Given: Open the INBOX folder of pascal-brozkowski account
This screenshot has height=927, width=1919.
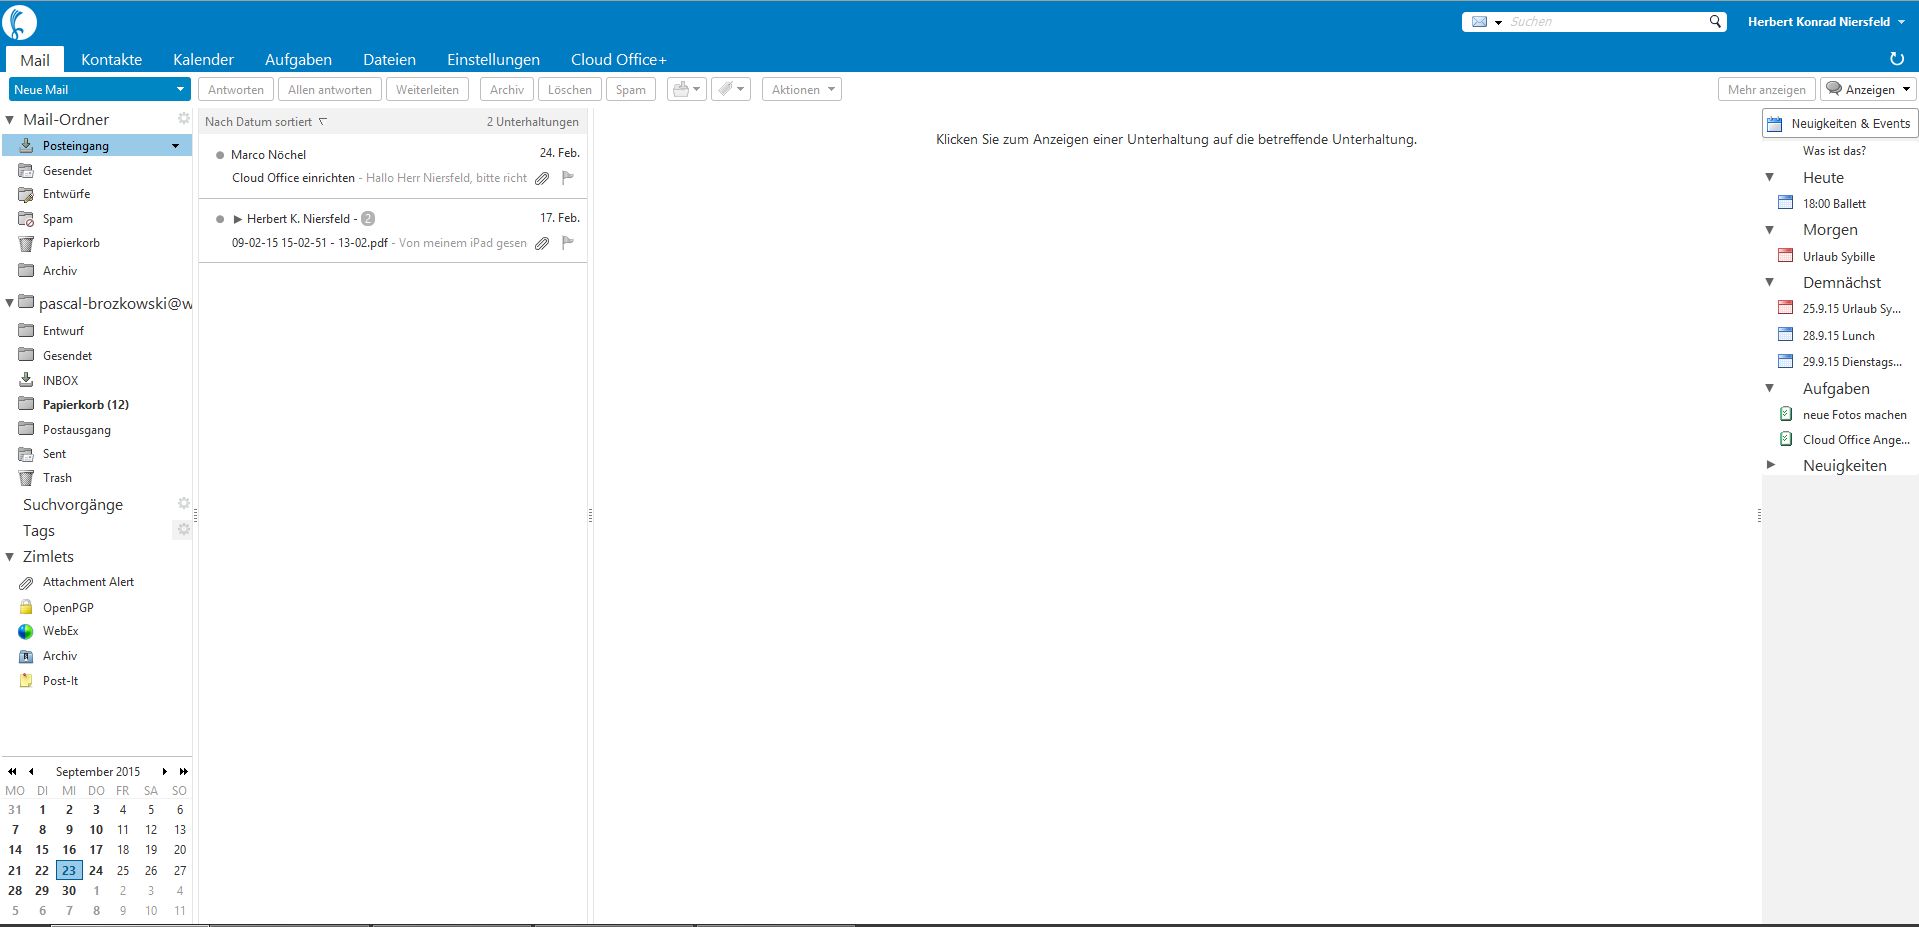Looking at the screenshot, I should pyautogui.click(x=60, y=381).
